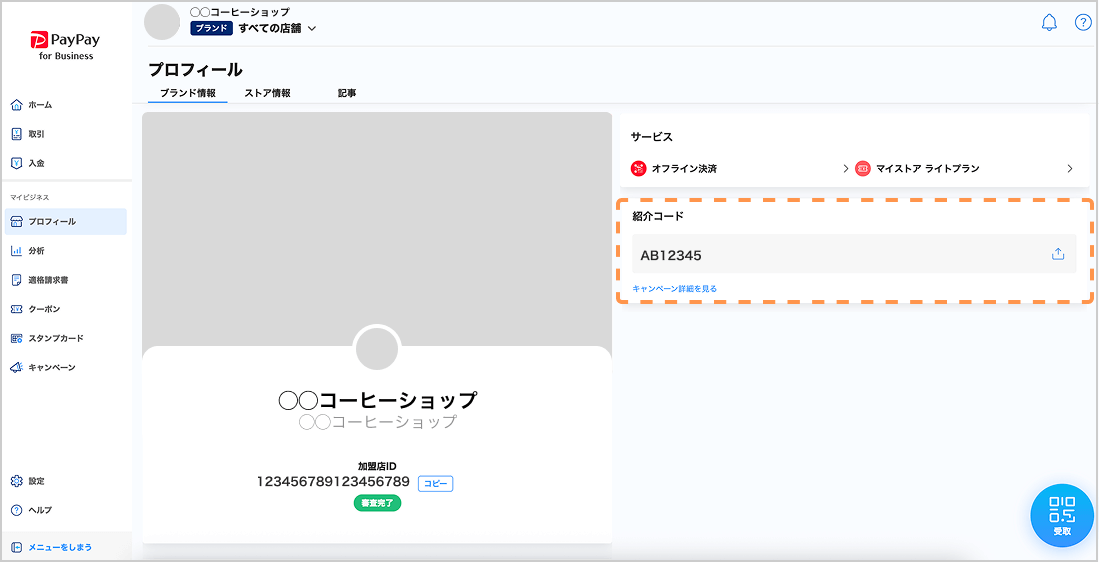
Task: Open クーポン in the sidebar
Action: click(44, 309)
